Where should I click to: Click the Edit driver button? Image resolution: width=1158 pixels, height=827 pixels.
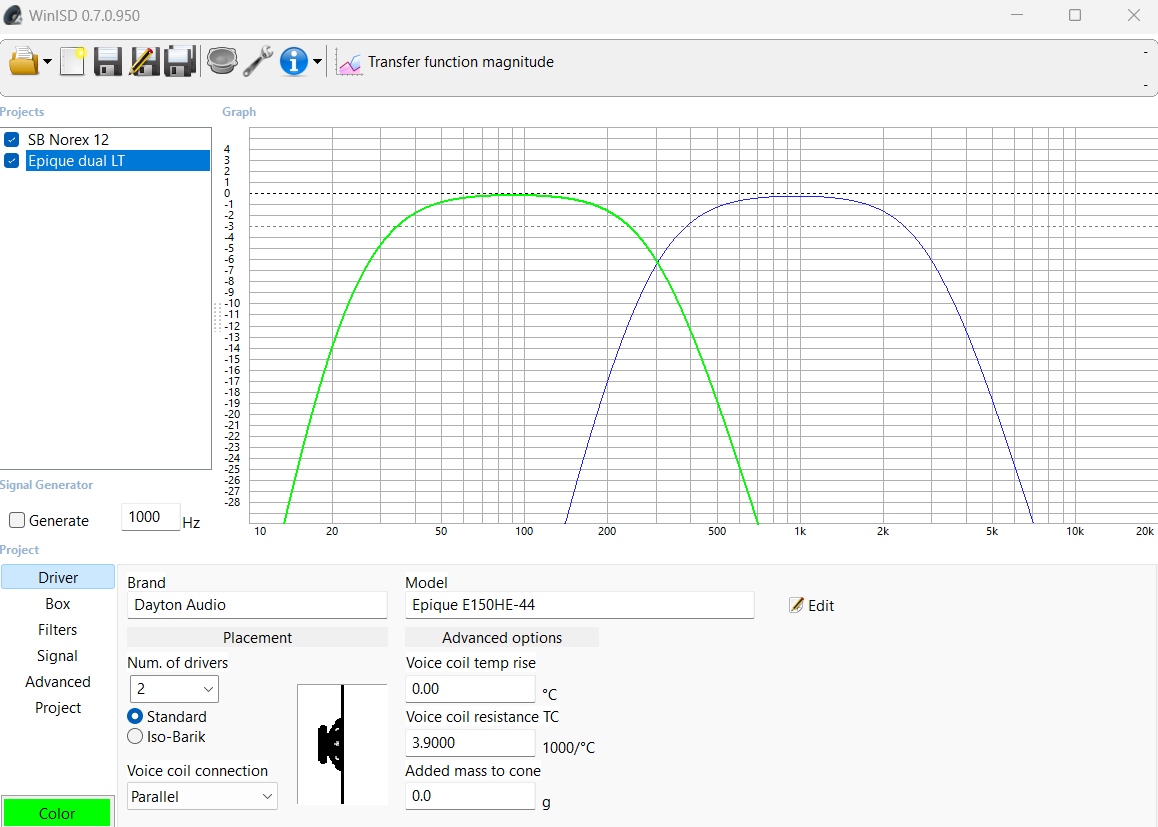tap(812, 605)
